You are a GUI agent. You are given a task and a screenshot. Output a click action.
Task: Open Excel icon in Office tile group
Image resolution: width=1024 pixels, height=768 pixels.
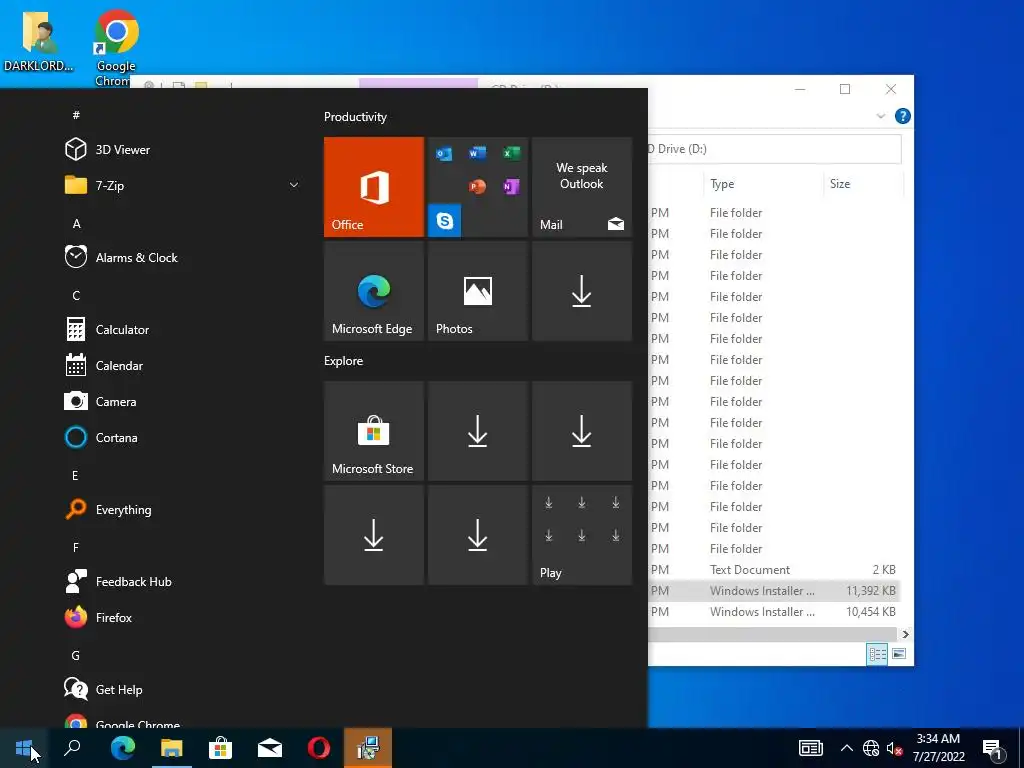tap(511, 153)
